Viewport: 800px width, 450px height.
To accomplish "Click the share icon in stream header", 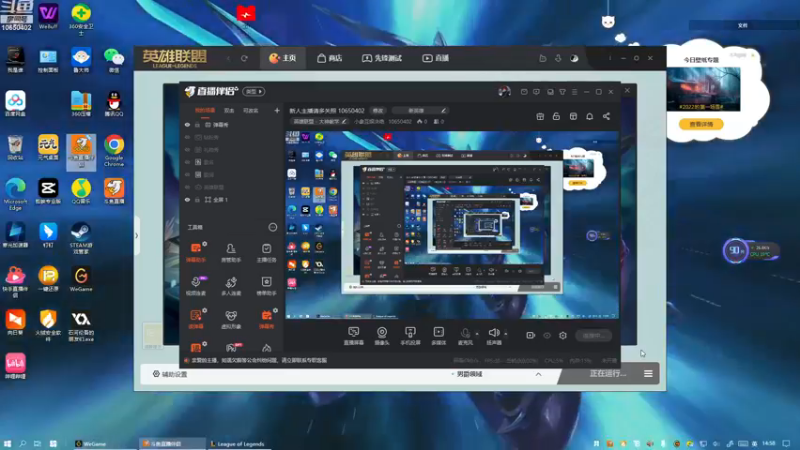I will click(x=606, y=116).
